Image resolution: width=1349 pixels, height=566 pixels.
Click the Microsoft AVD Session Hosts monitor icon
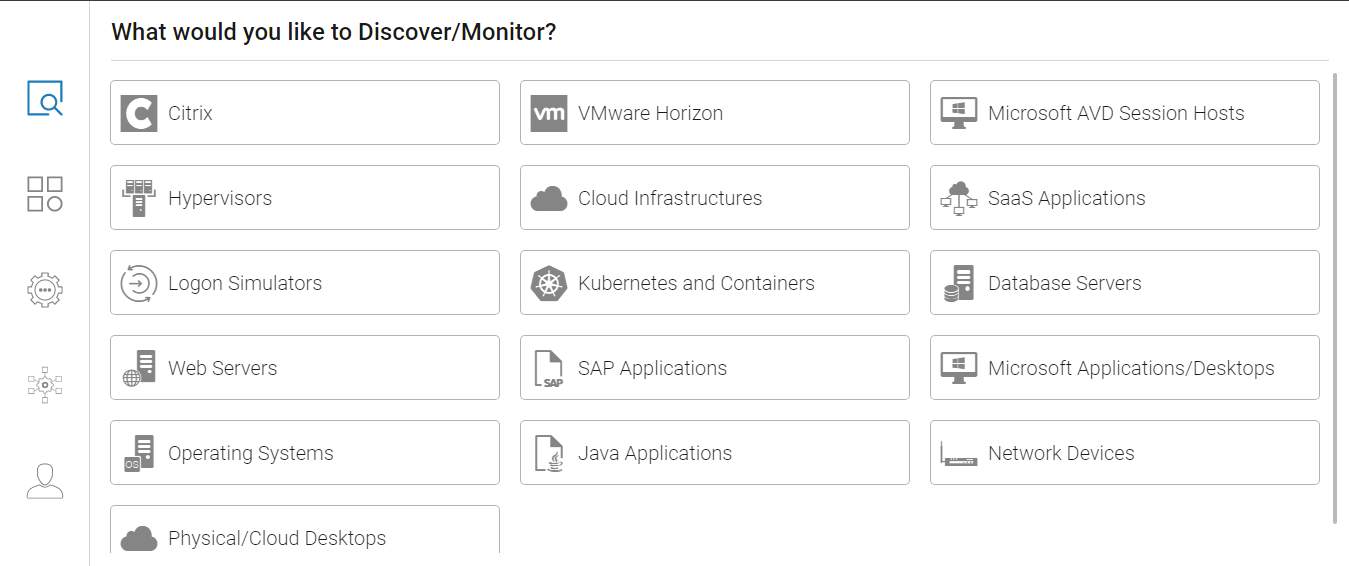(959, 113)
